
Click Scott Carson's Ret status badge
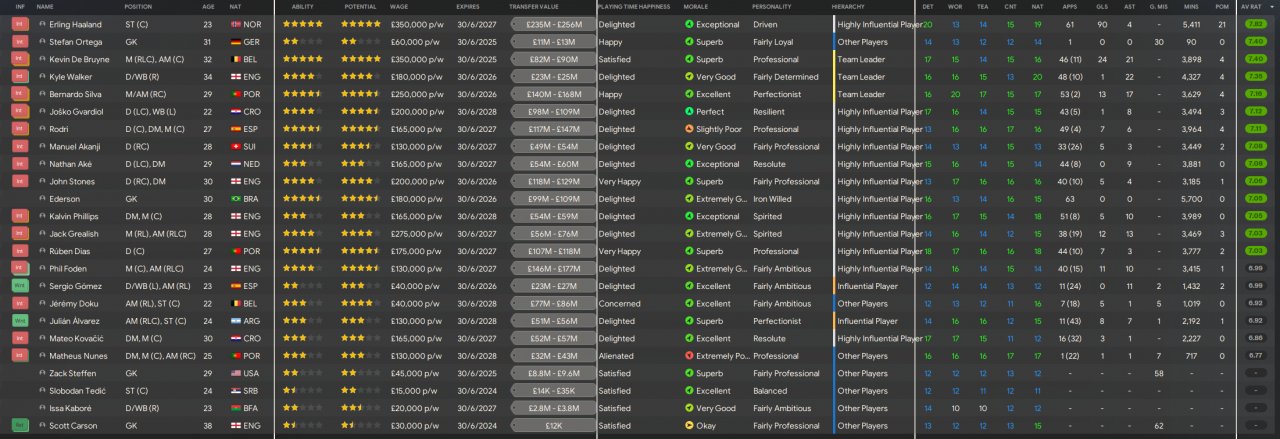(x=20, y=426)
